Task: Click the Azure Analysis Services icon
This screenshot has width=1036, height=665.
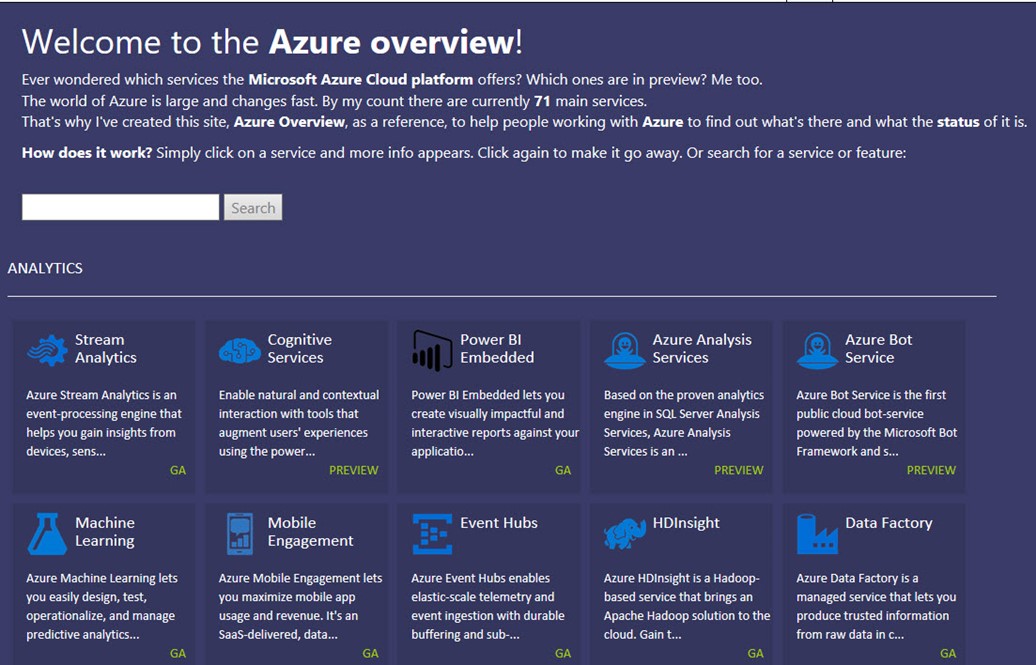Action: [625, 350]
